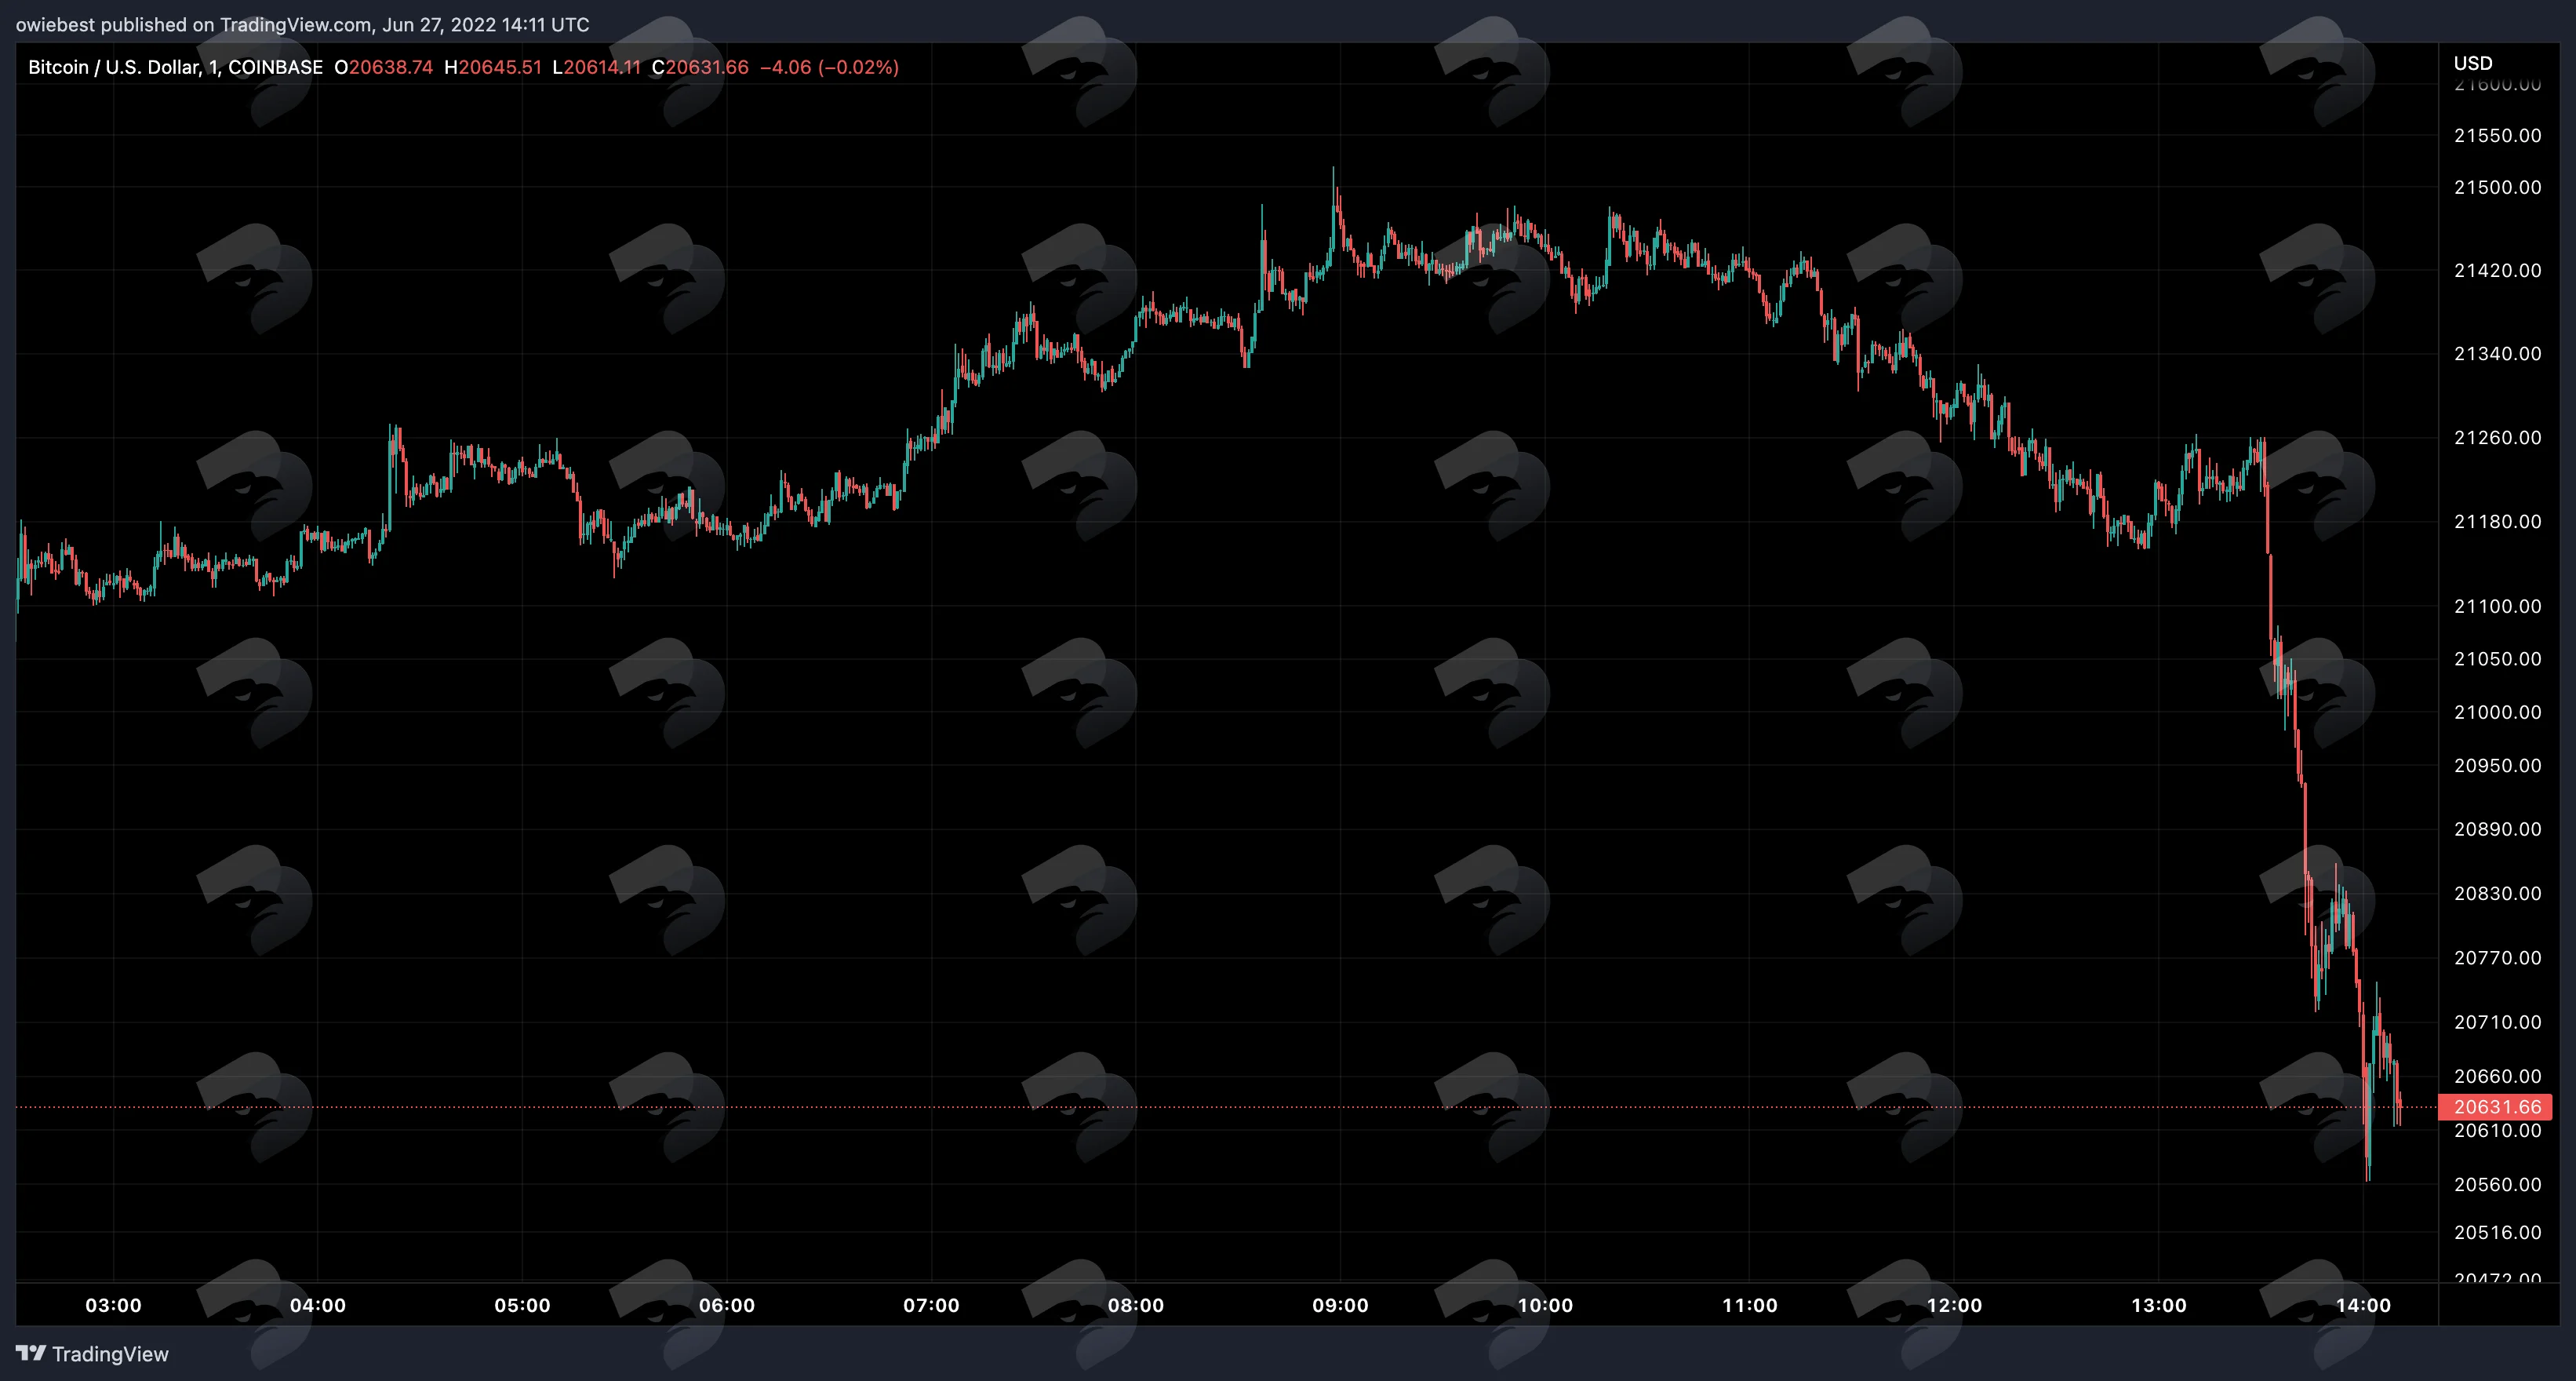
Task: Click the 20710.00 price axis label
Action: click(2497, 1021)
